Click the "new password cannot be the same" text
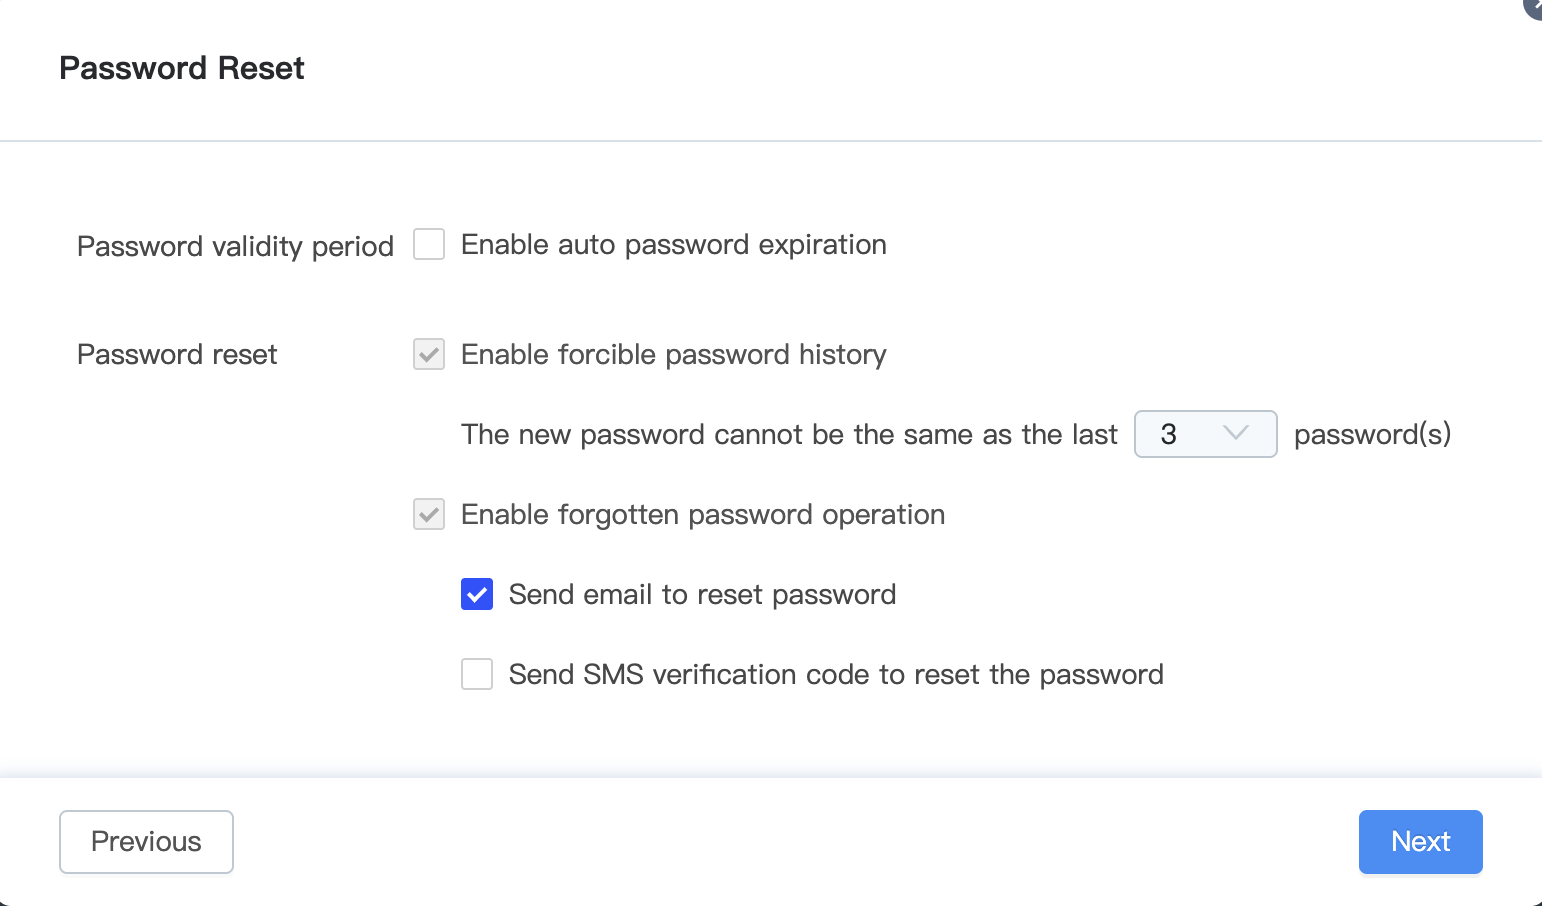This screenshot has height=906, width=1542. 788,435
